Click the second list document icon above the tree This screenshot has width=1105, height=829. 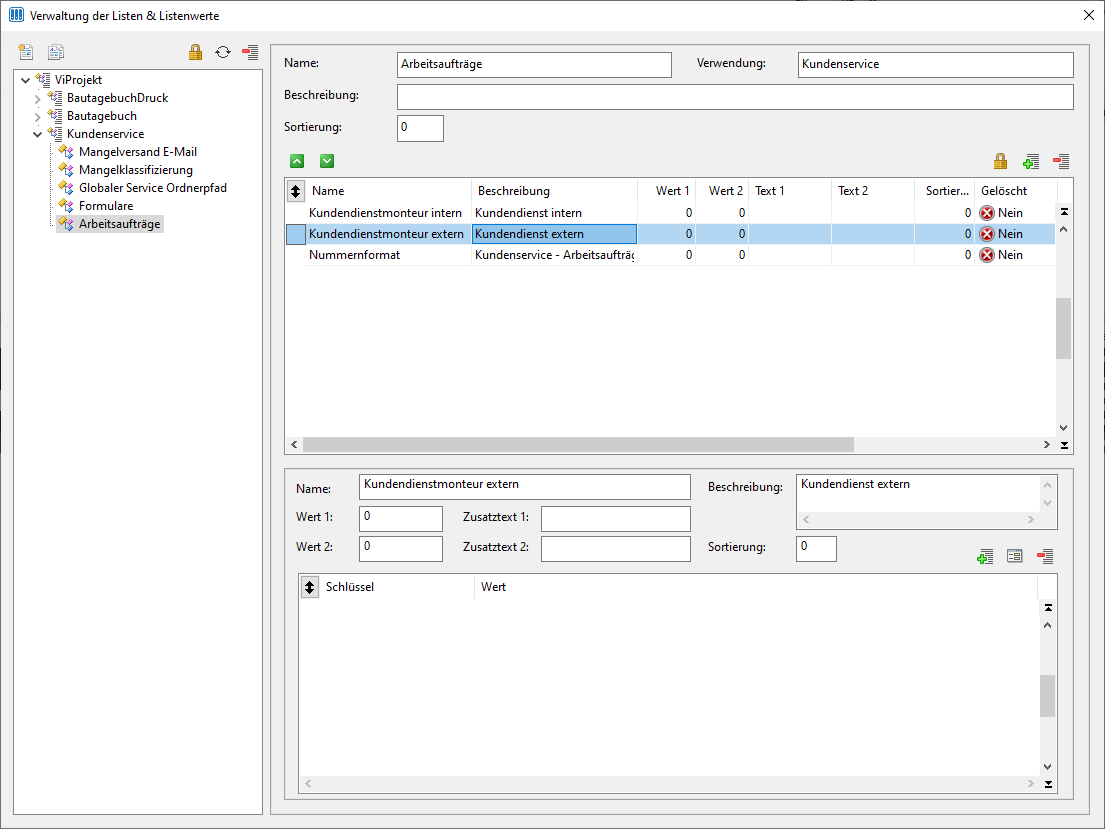pos(56,51)
